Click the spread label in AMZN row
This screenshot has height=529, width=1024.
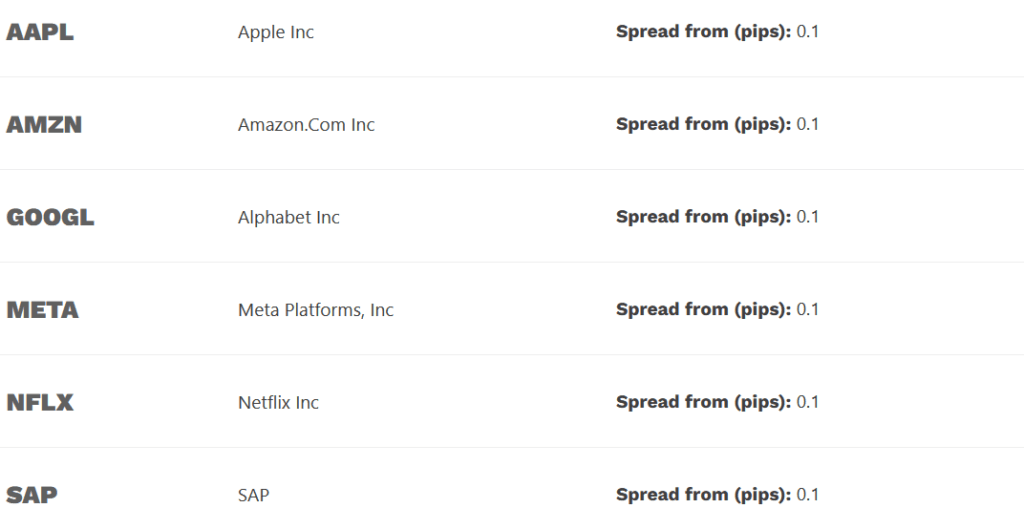point(703,124)
